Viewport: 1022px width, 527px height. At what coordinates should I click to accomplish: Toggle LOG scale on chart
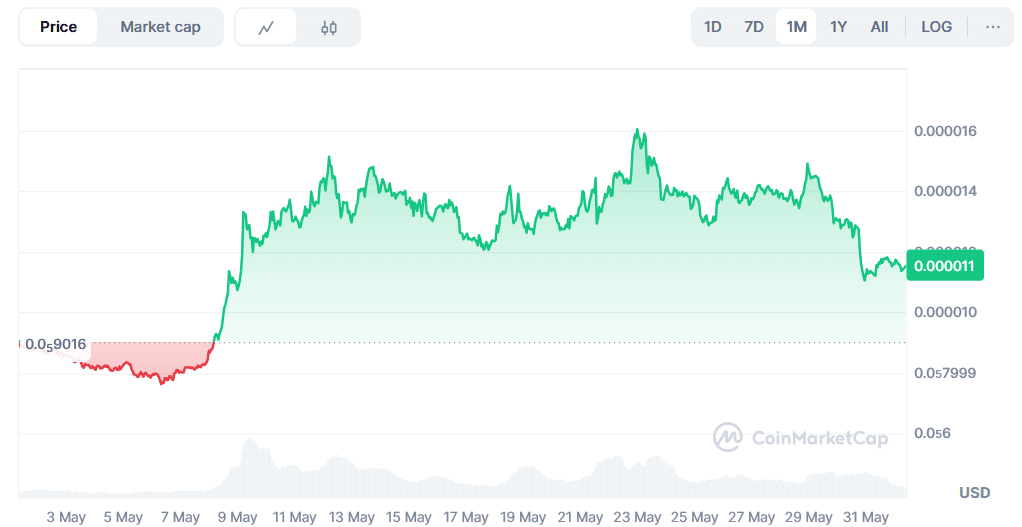coord(936,27)
